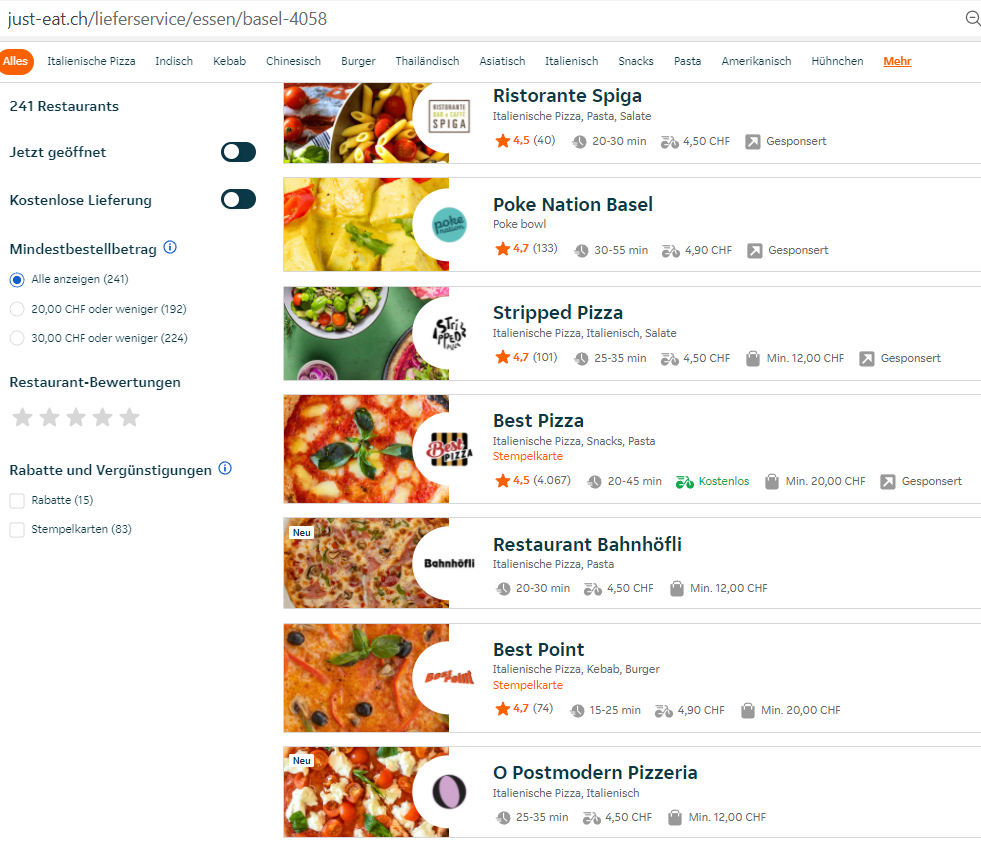Select 20,00 CHF oder weniger option
This screenshot has width=981, height=842.
coord(17,309)
